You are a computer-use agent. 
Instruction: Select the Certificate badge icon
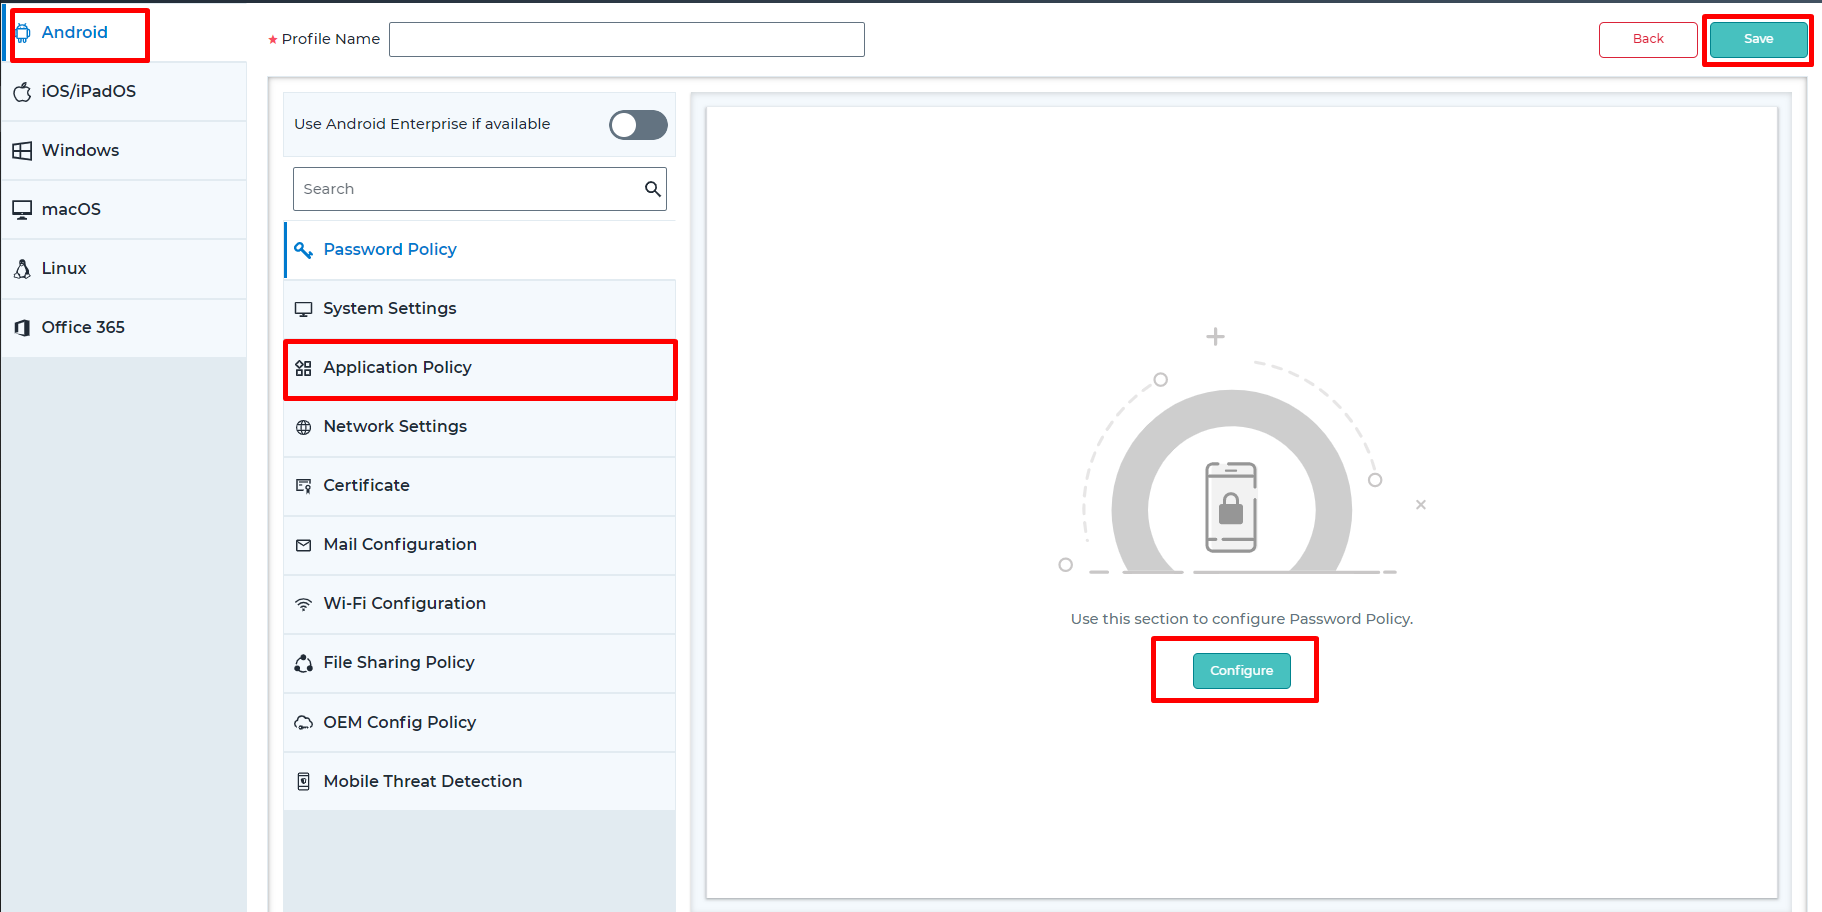pyautogui.click(x=304, y=485)
